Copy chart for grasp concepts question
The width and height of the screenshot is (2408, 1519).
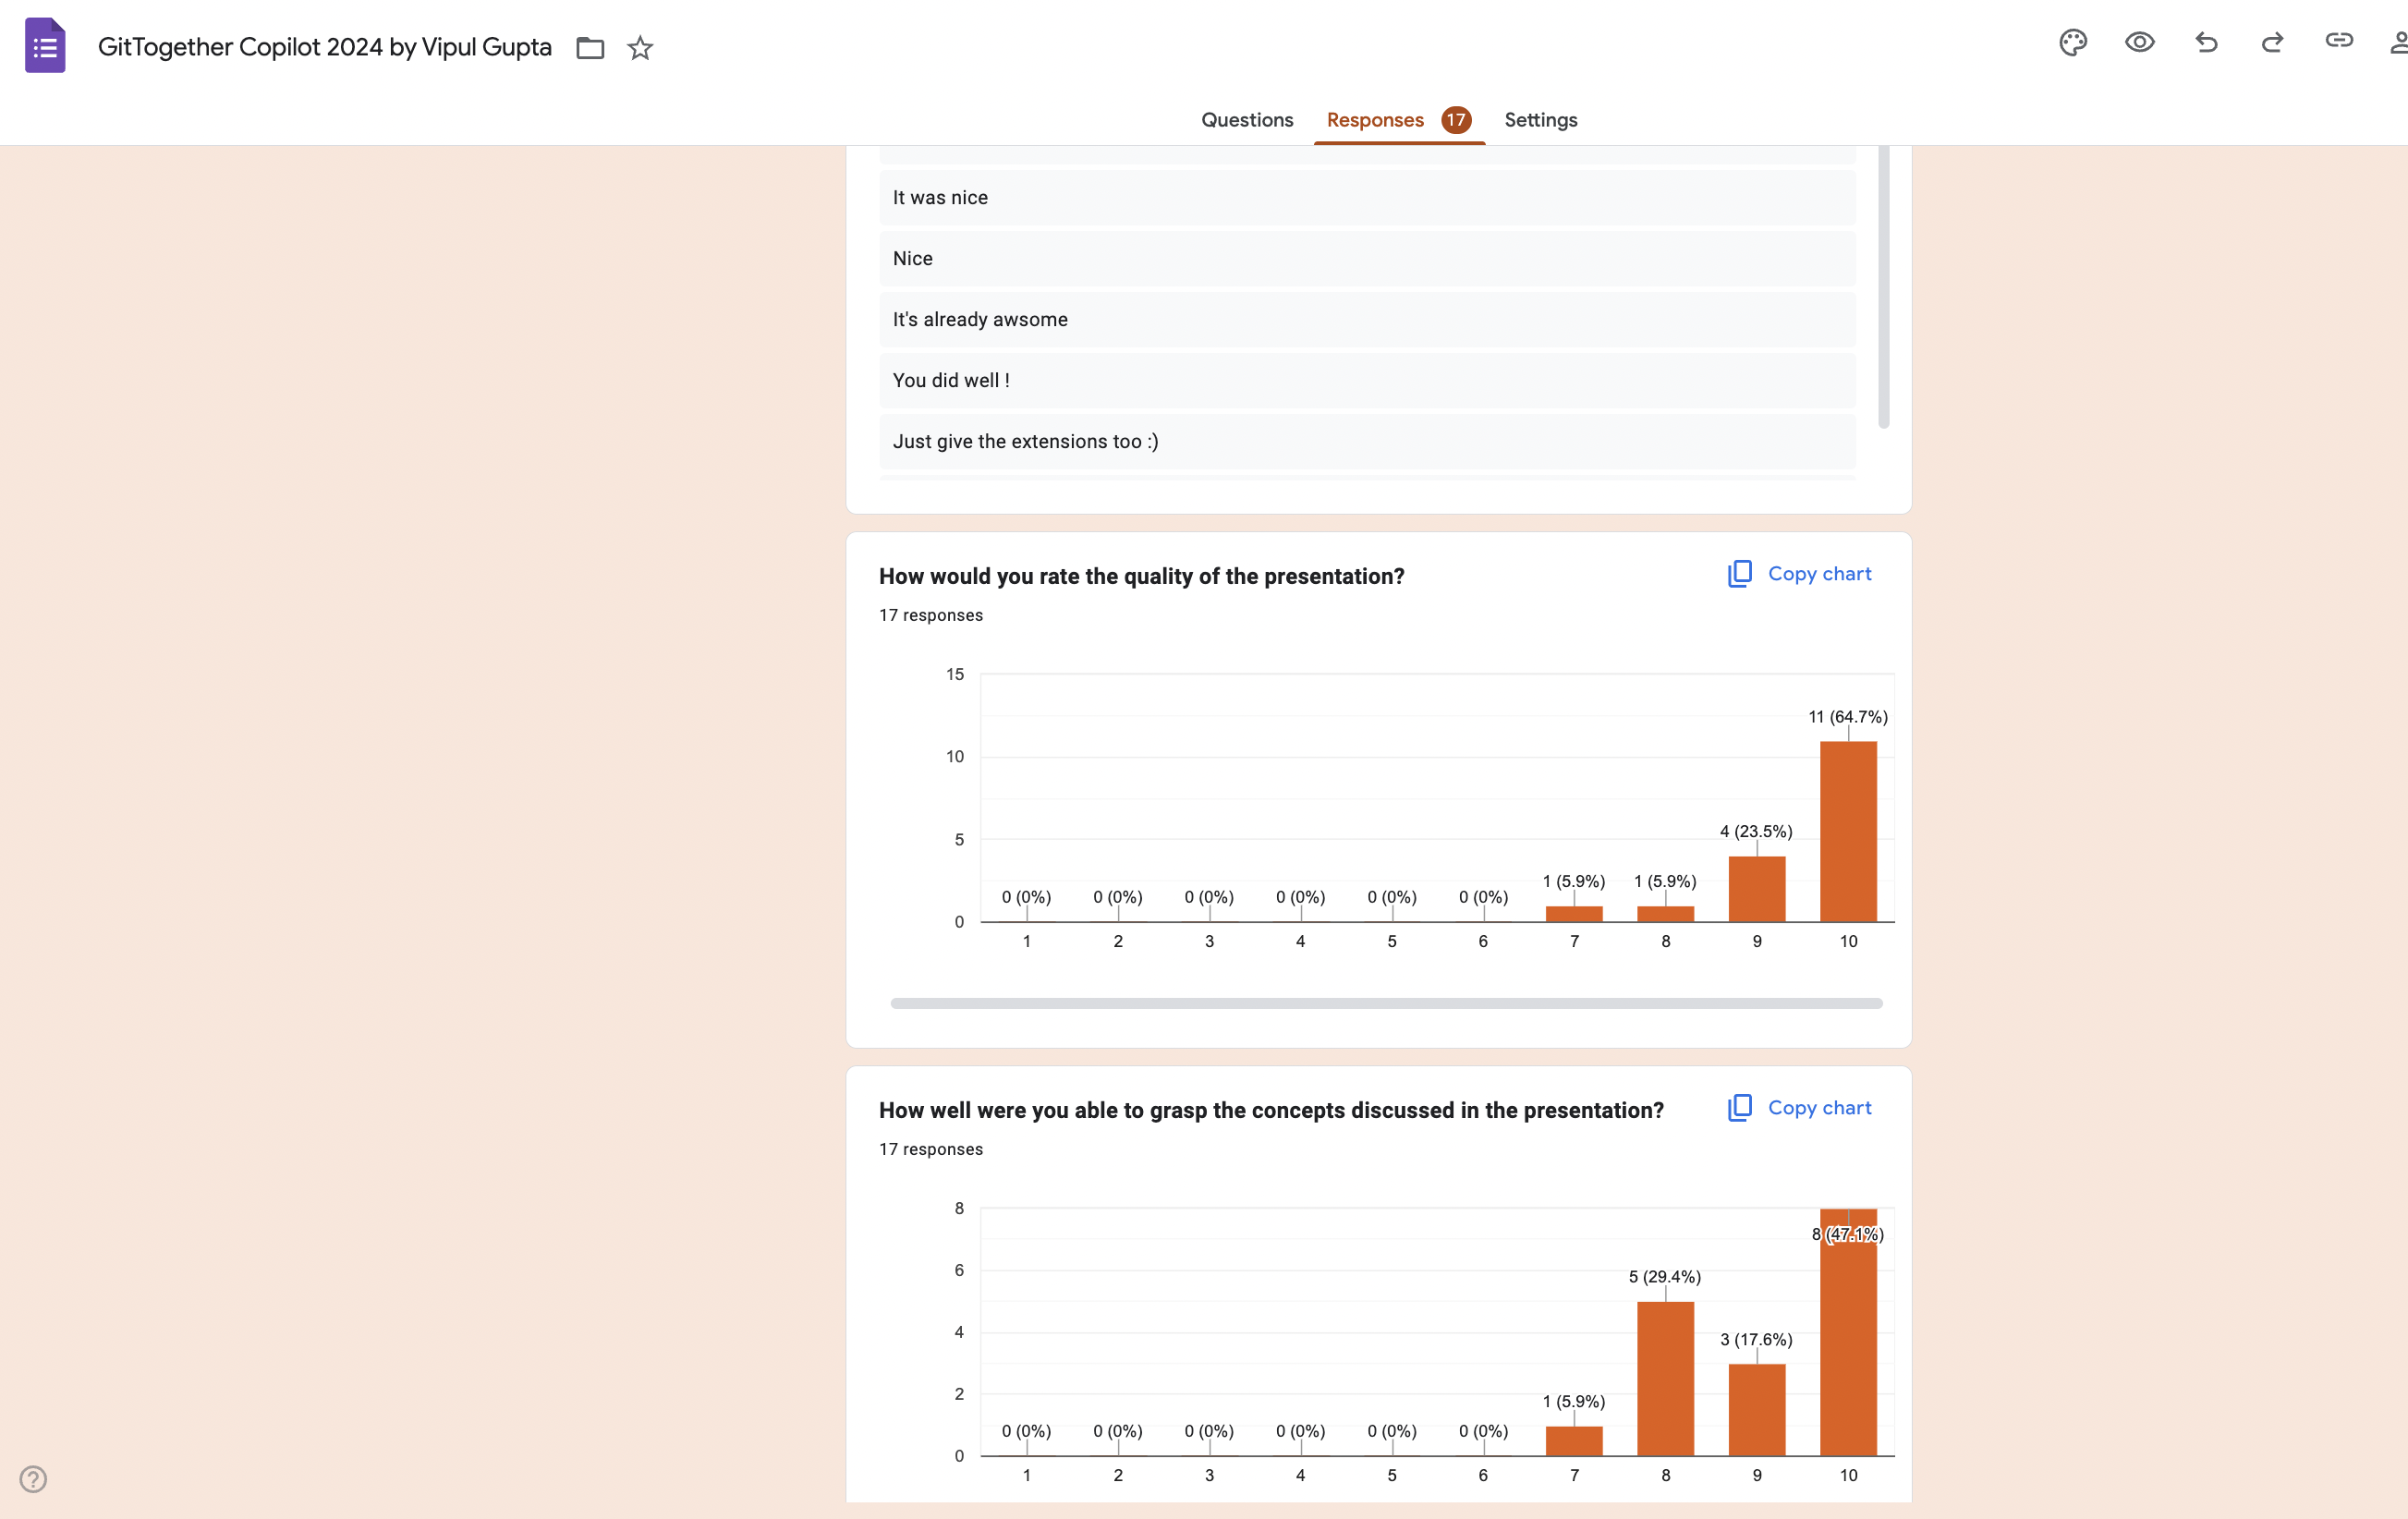point(1799,1108)
